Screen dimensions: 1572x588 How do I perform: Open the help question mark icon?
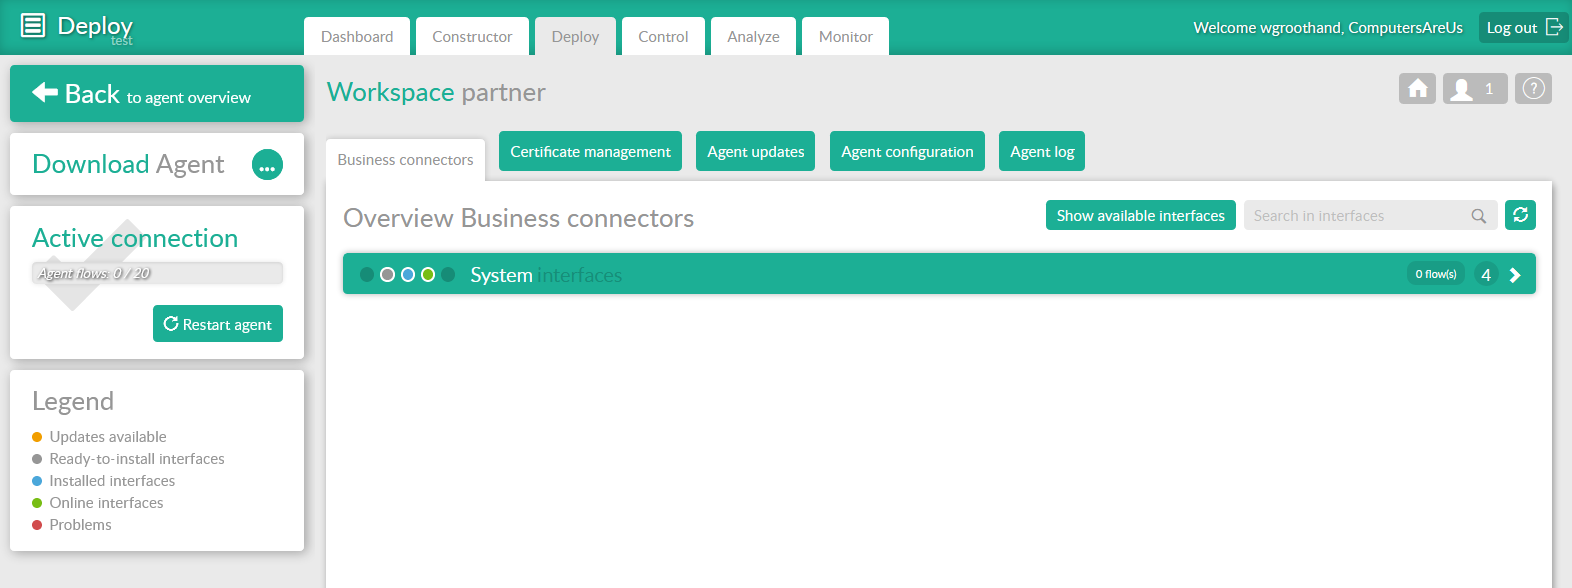click(1533, 89)
